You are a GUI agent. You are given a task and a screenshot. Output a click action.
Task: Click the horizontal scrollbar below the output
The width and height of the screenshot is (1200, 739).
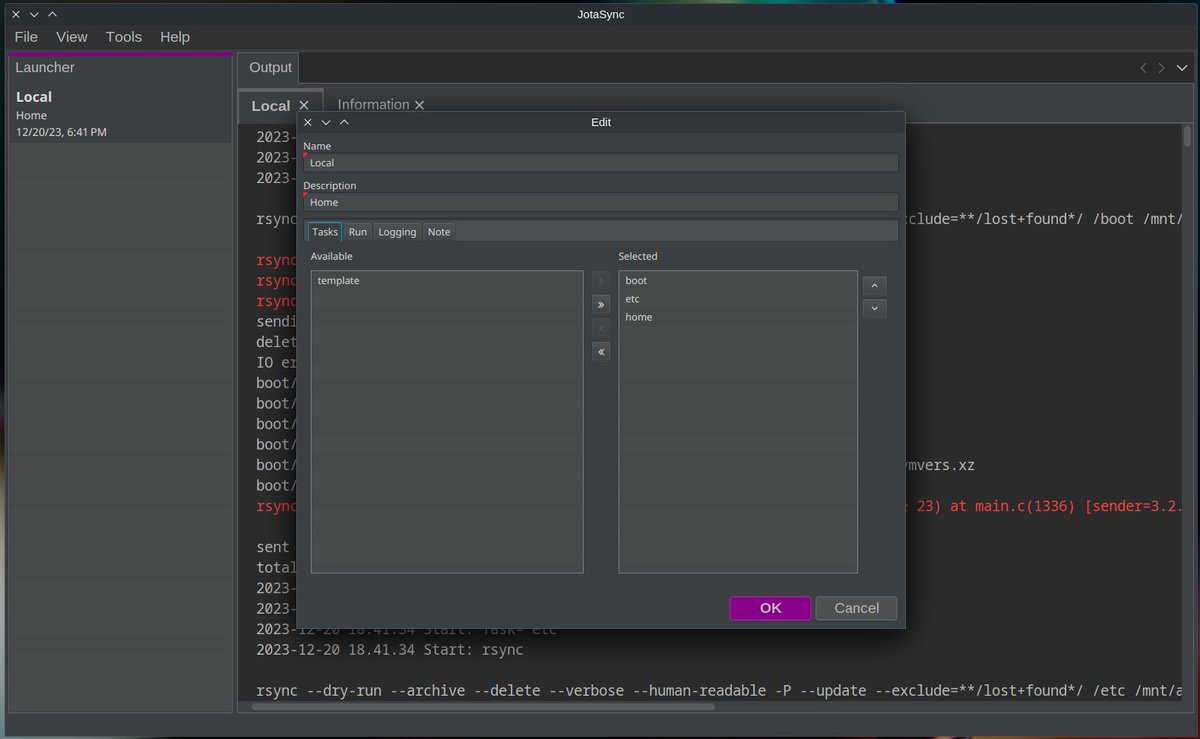(480, 707)
